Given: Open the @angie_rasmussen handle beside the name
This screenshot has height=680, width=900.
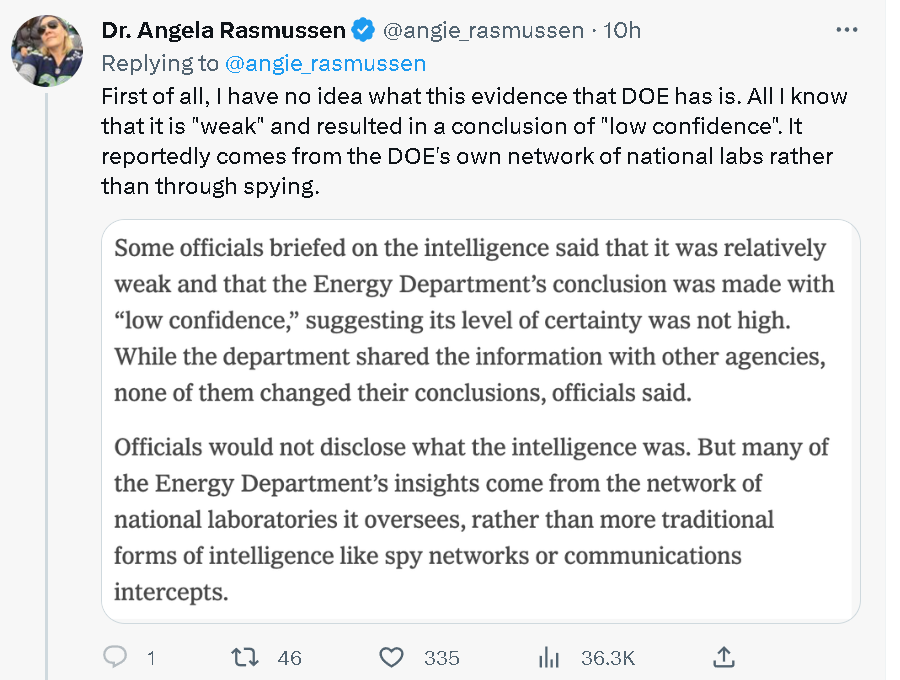Looking at the screenshot, I should click(x=484, y=30).
